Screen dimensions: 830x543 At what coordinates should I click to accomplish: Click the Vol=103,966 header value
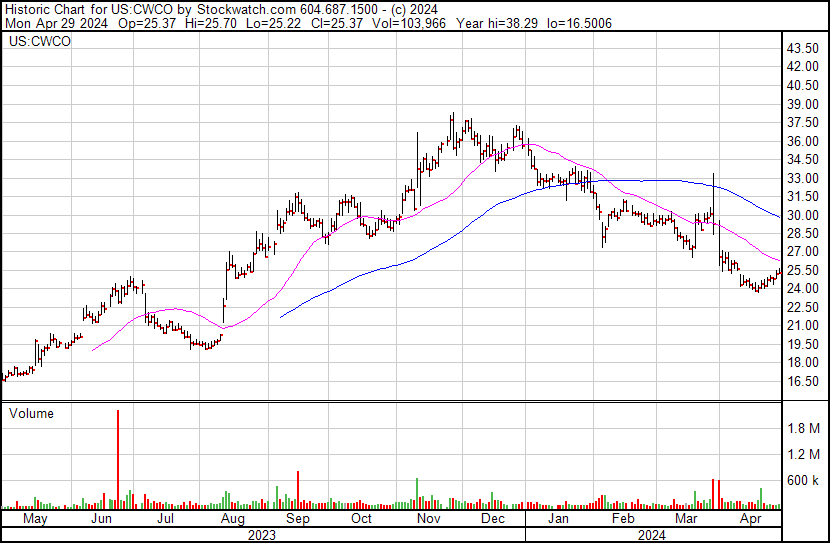pos(409,23)
